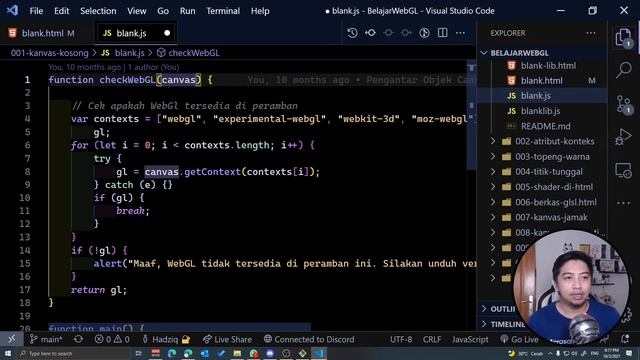Open the Go menu
Viewport: 640px width, 360px height.
pos(163,11)
